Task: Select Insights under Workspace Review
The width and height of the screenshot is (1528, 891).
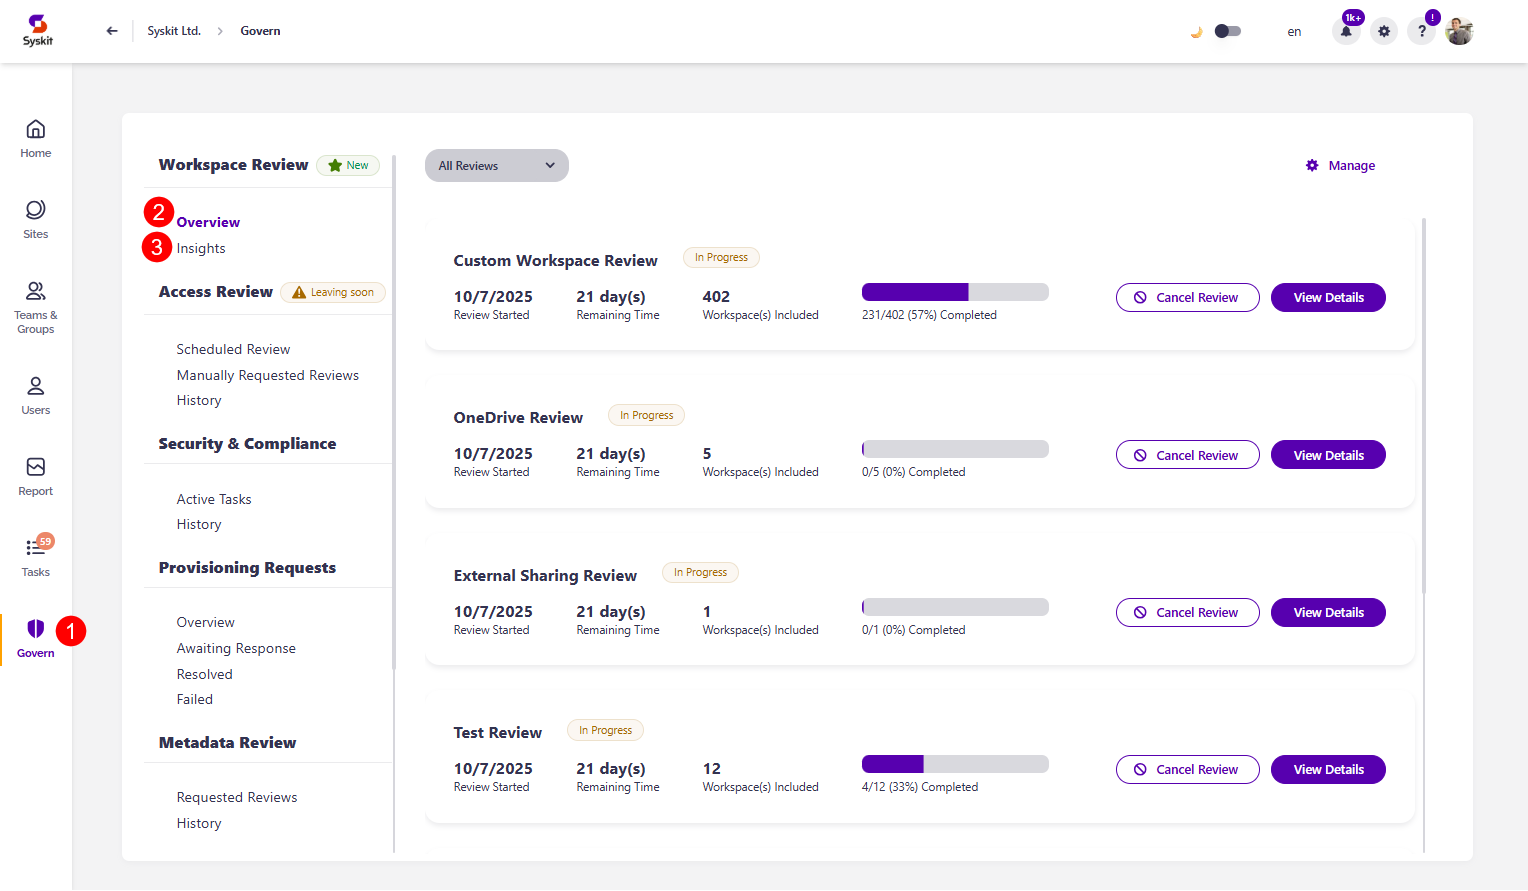Action: [201, 248]
